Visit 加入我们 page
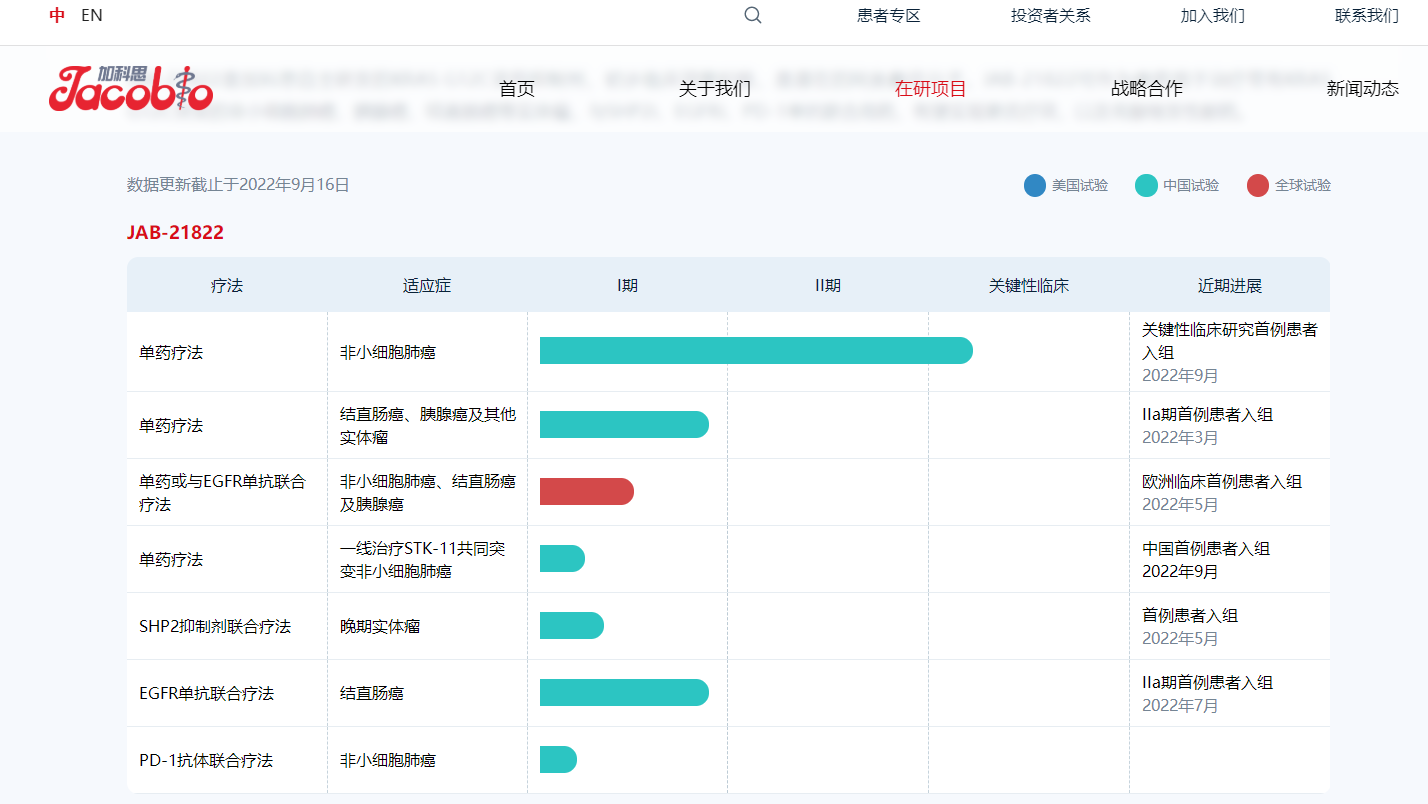Viewport: 1428px width, 804px height. 1213,15
